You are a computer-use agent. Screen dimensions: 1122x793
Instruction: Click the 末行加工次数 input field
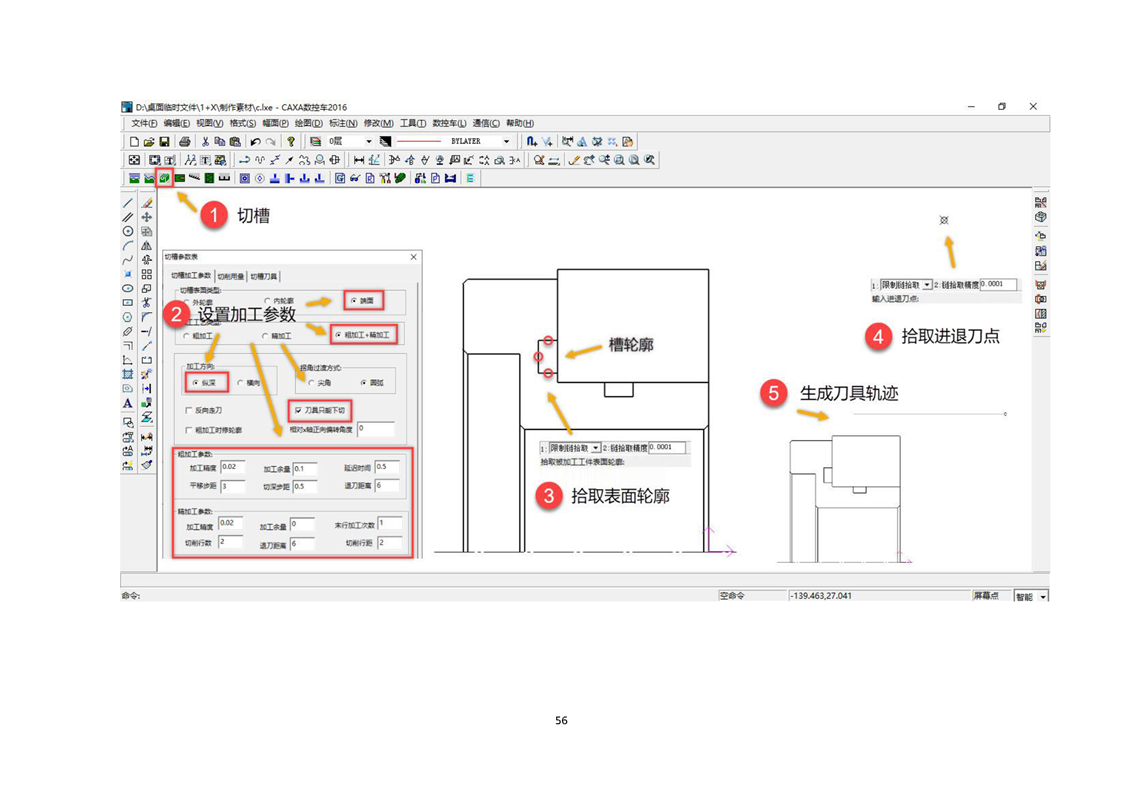point(389,524)
